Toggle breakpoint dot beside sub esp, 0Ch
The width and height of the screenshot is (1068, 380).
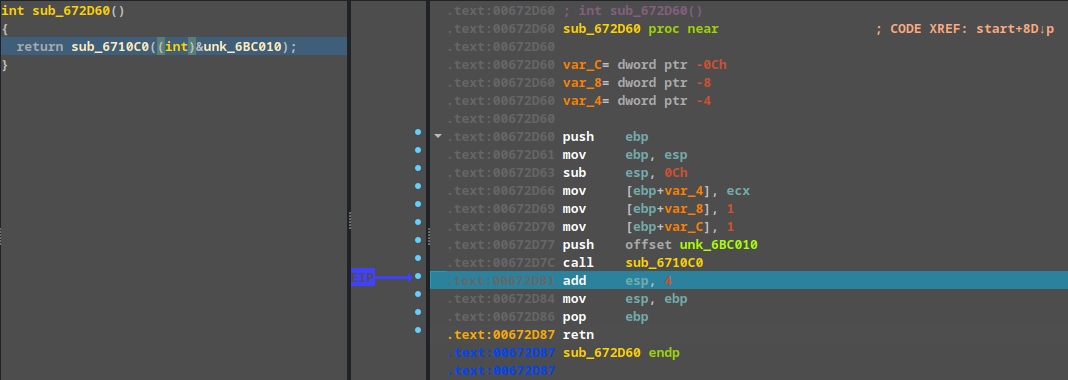click(x=418, y=168)
